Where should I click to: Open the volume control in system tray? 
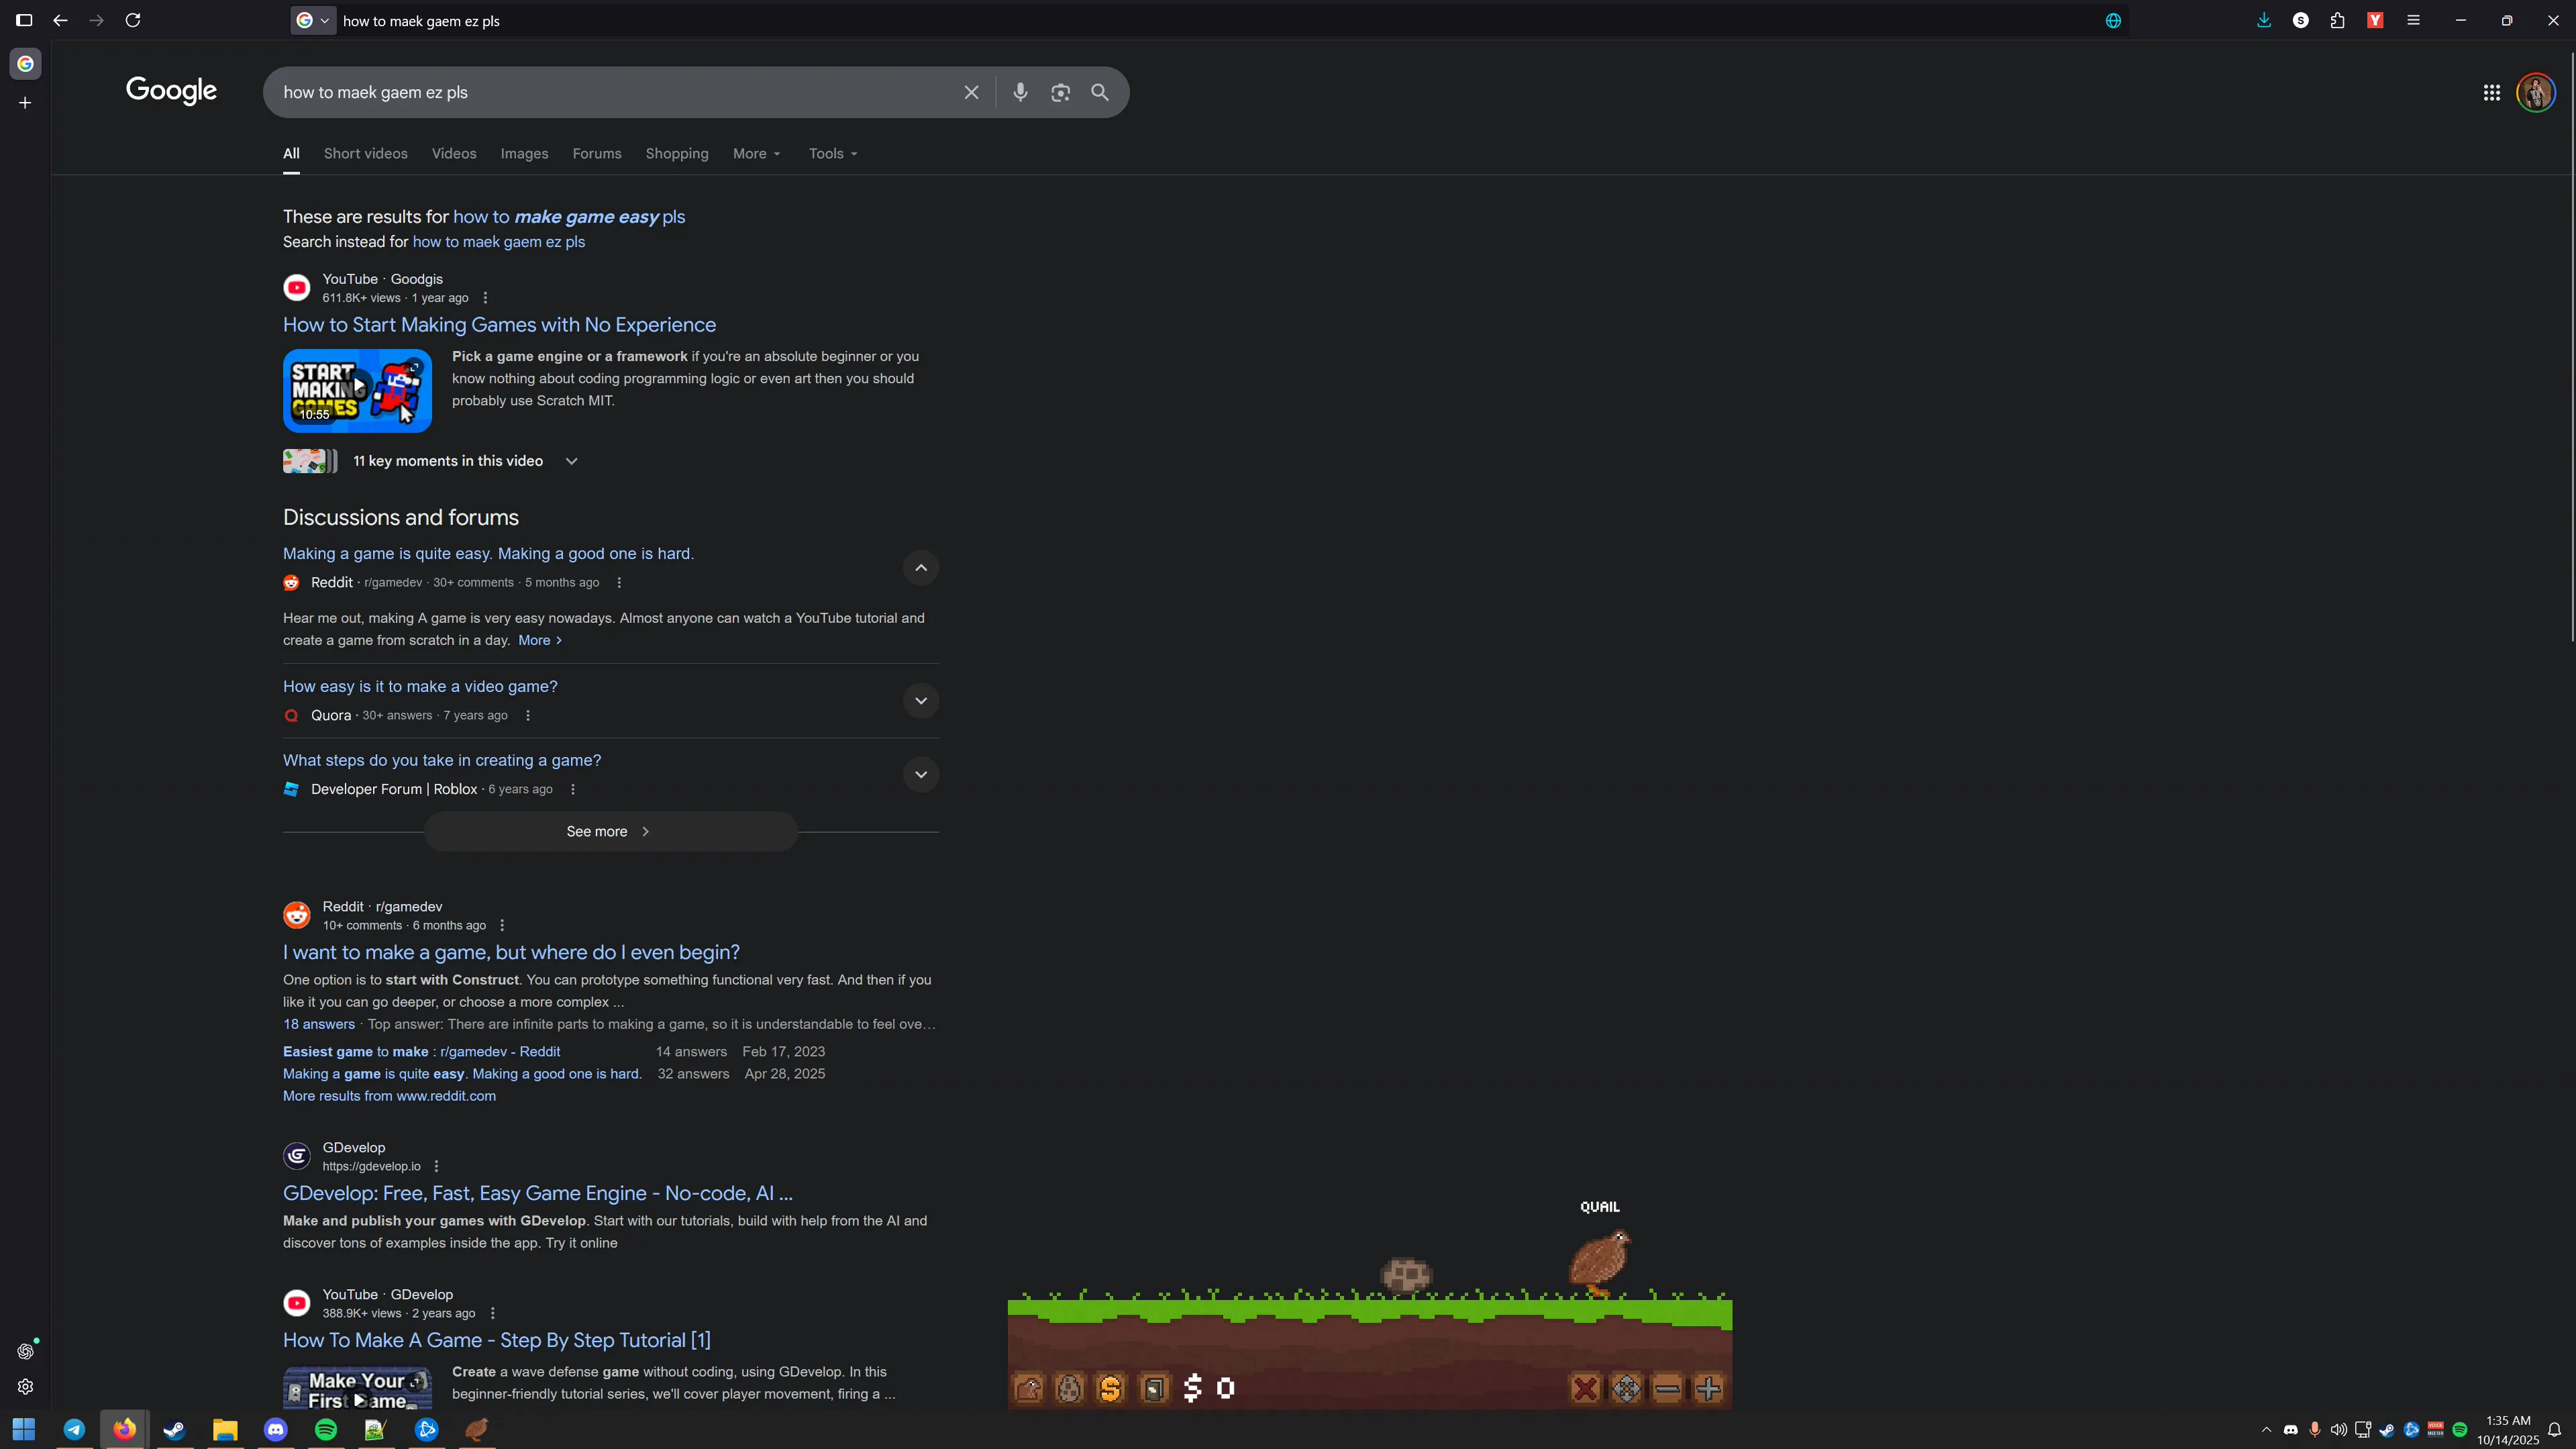2338,1429
